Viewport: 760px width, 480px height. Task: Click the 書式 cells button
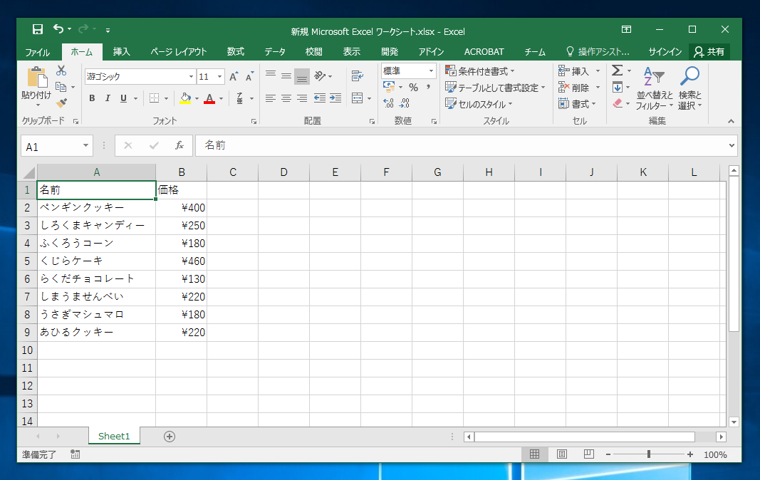coord(577,104)
